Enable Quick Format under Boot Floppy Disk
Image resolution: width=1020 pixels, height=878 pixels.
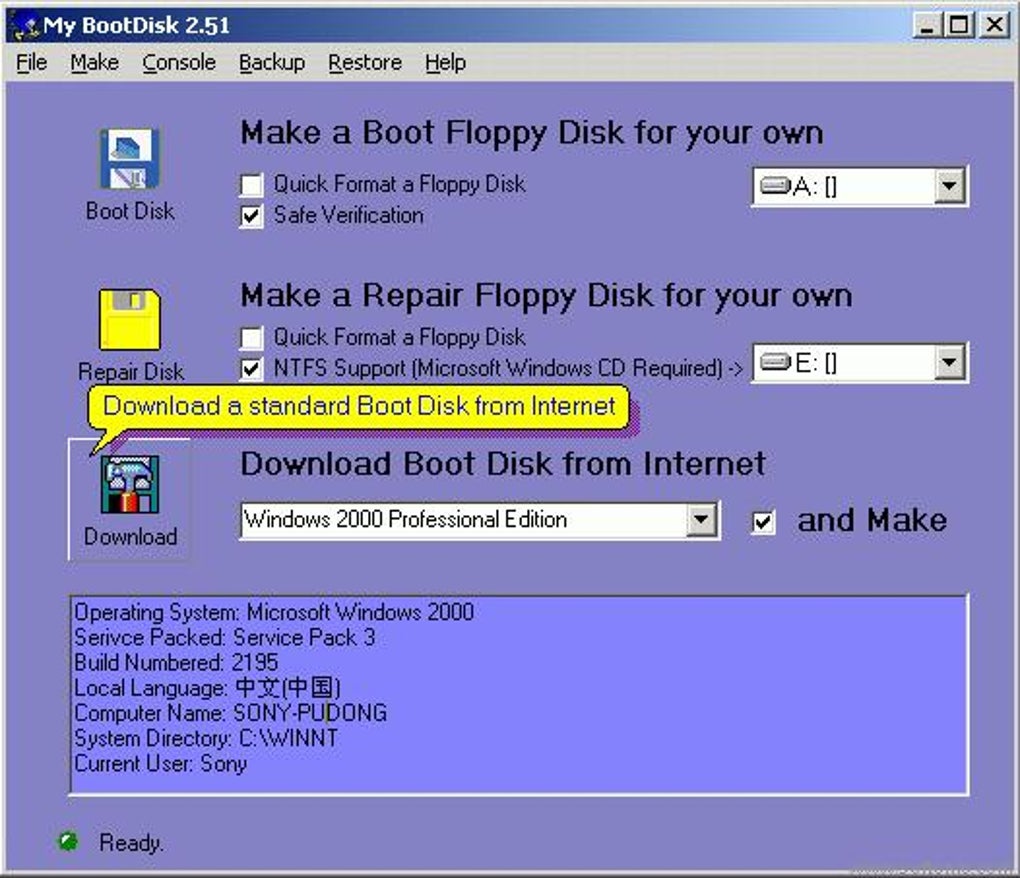click(252, 185)
